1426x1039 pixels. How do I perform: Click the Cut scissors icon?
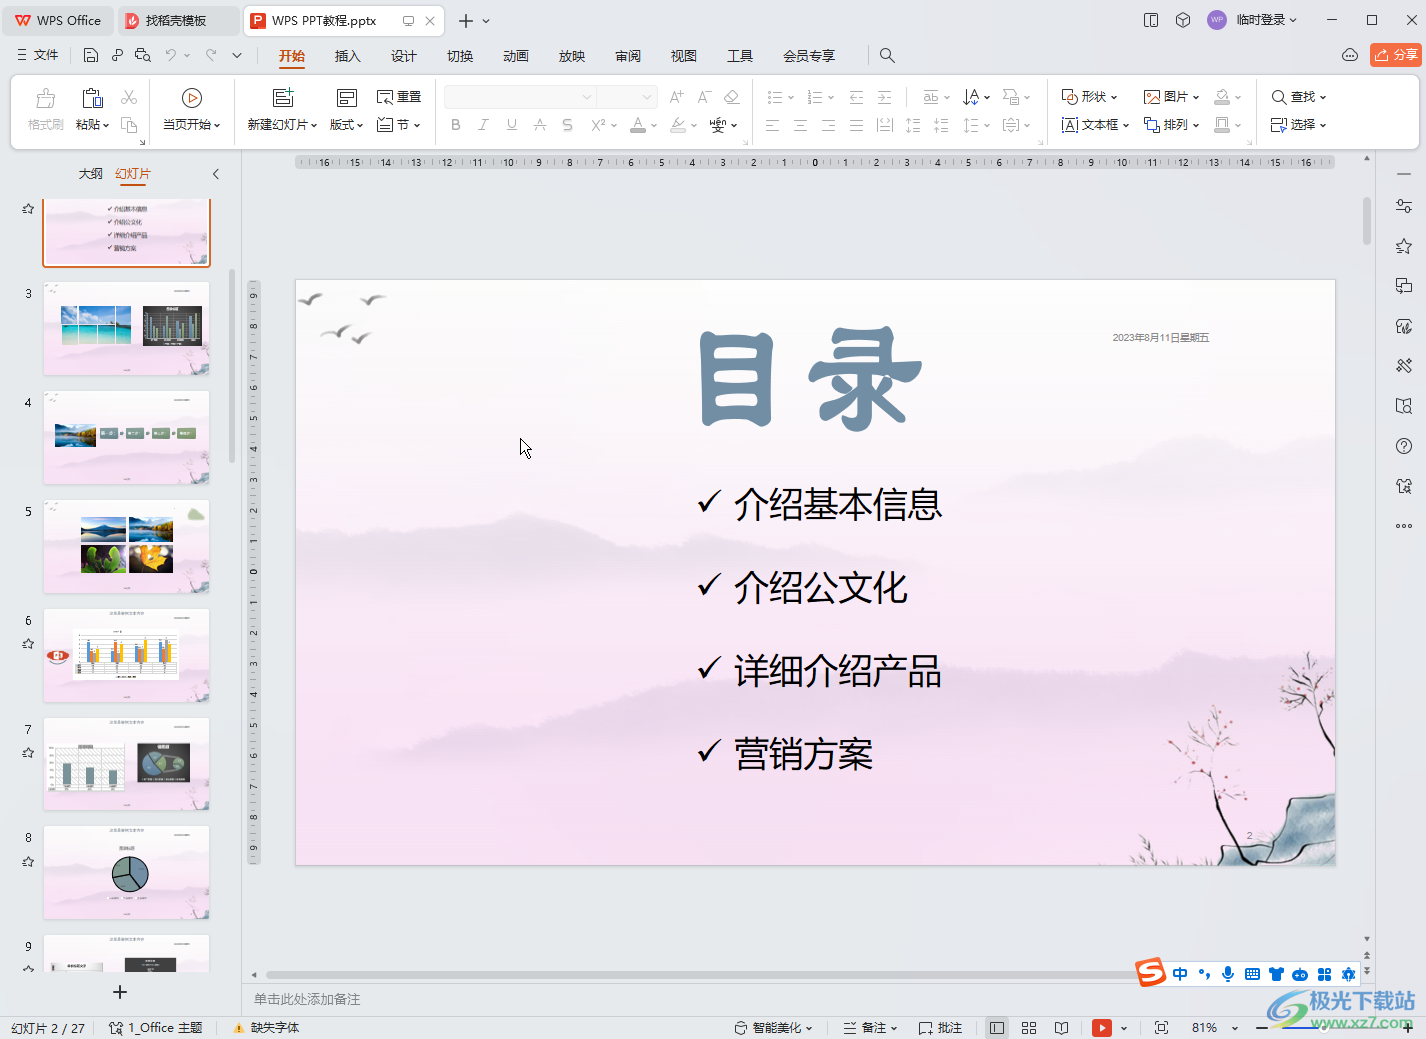tap(129, 97)
